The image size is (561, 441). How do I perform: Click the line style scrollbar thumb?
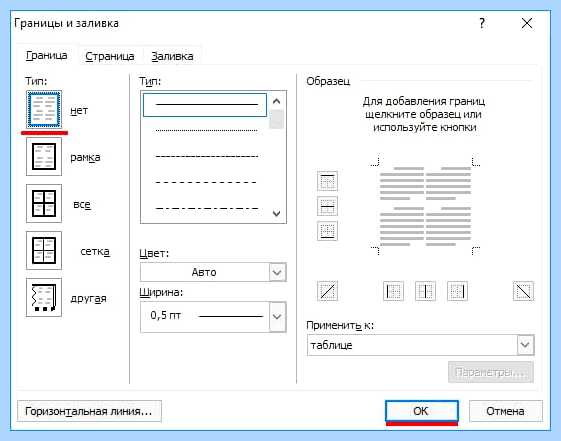276,119
